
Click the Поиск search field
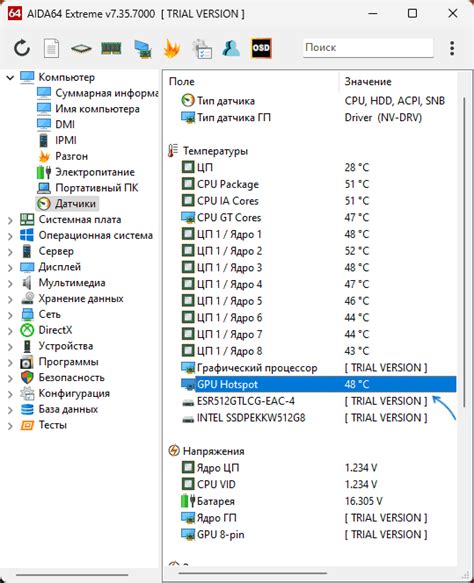click(368, 48)
